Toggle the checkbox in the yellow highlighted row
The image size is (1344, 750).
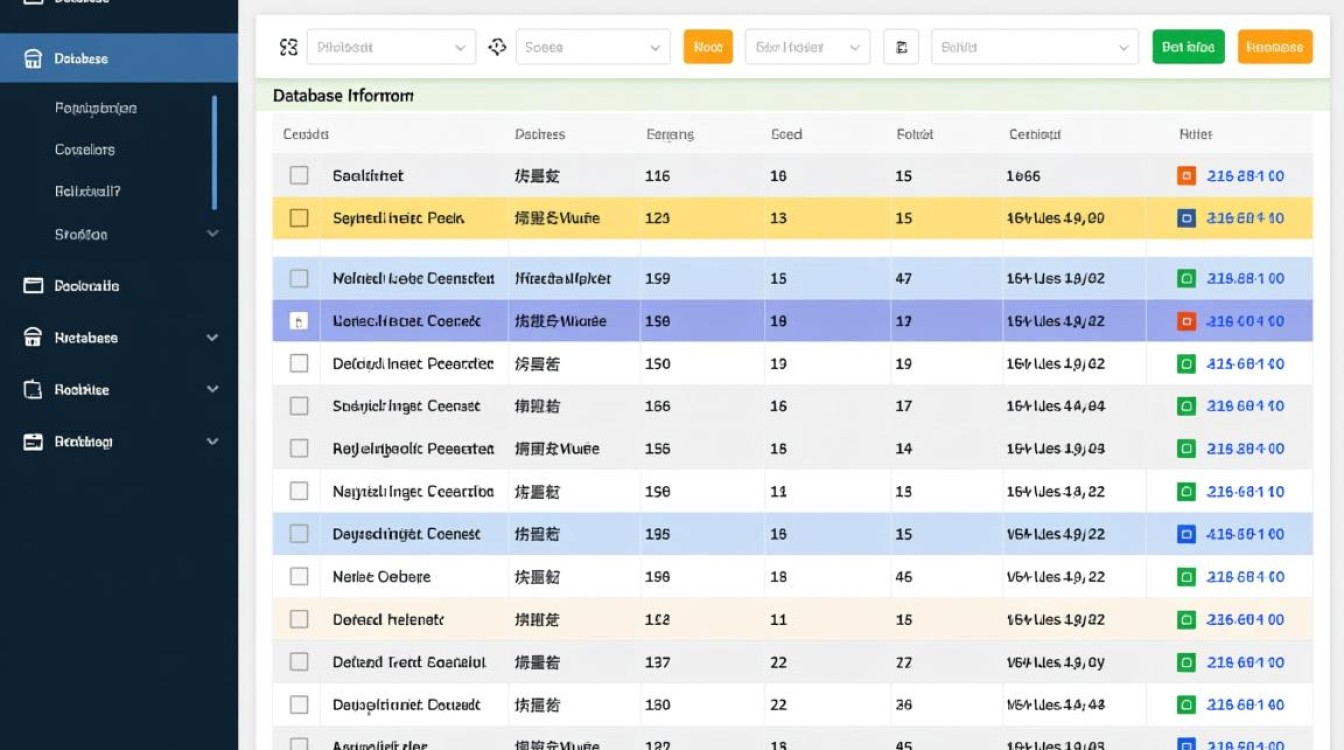[x=299, y=218]
